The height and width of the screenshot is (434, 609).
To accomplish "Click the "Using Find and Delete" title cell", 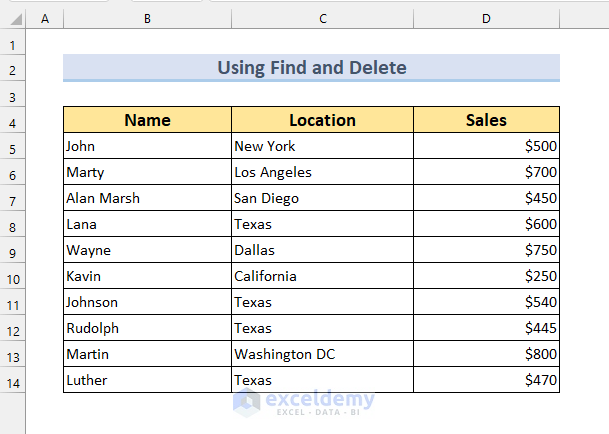I will click(x=311, y=68).
